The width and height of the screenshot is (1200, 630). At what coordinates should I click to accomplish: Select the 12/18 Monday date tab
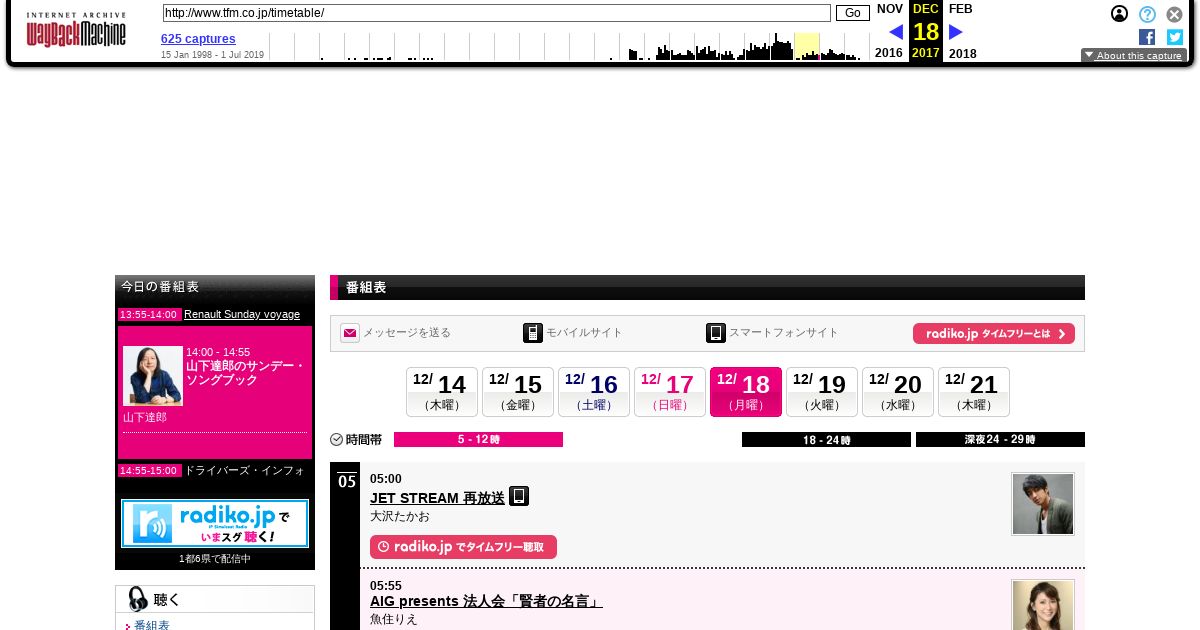click(x=746, y=392)
